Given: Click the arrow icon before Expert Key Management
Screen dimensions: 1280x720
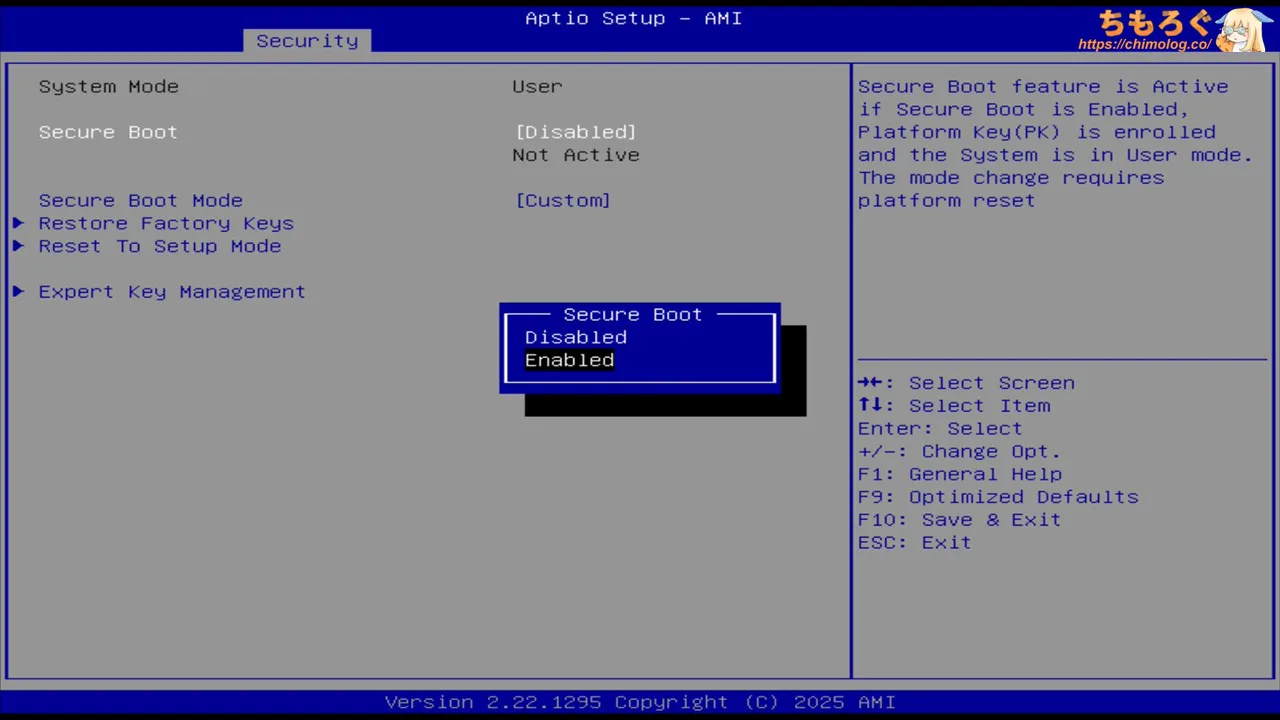Looking at the screenshot, I should tap(18, 292).
